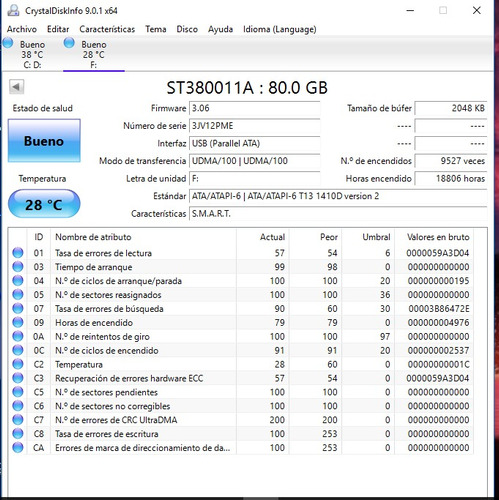Click raw value 00000004976
Viewport: 499px width, 500px height.
438,322
